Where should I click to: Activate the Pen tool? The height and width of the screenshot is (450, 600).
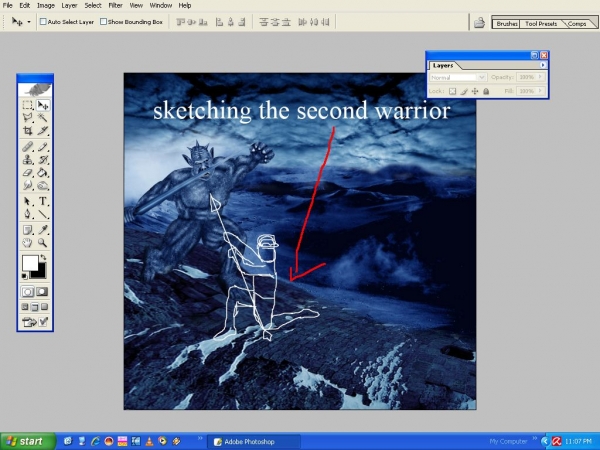click(27, 214)
